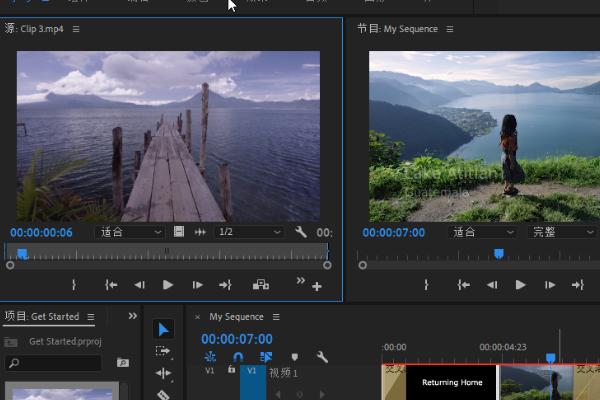Toggle the V1 track lock
Screen dimensions: 600x400
click(231, 369)
